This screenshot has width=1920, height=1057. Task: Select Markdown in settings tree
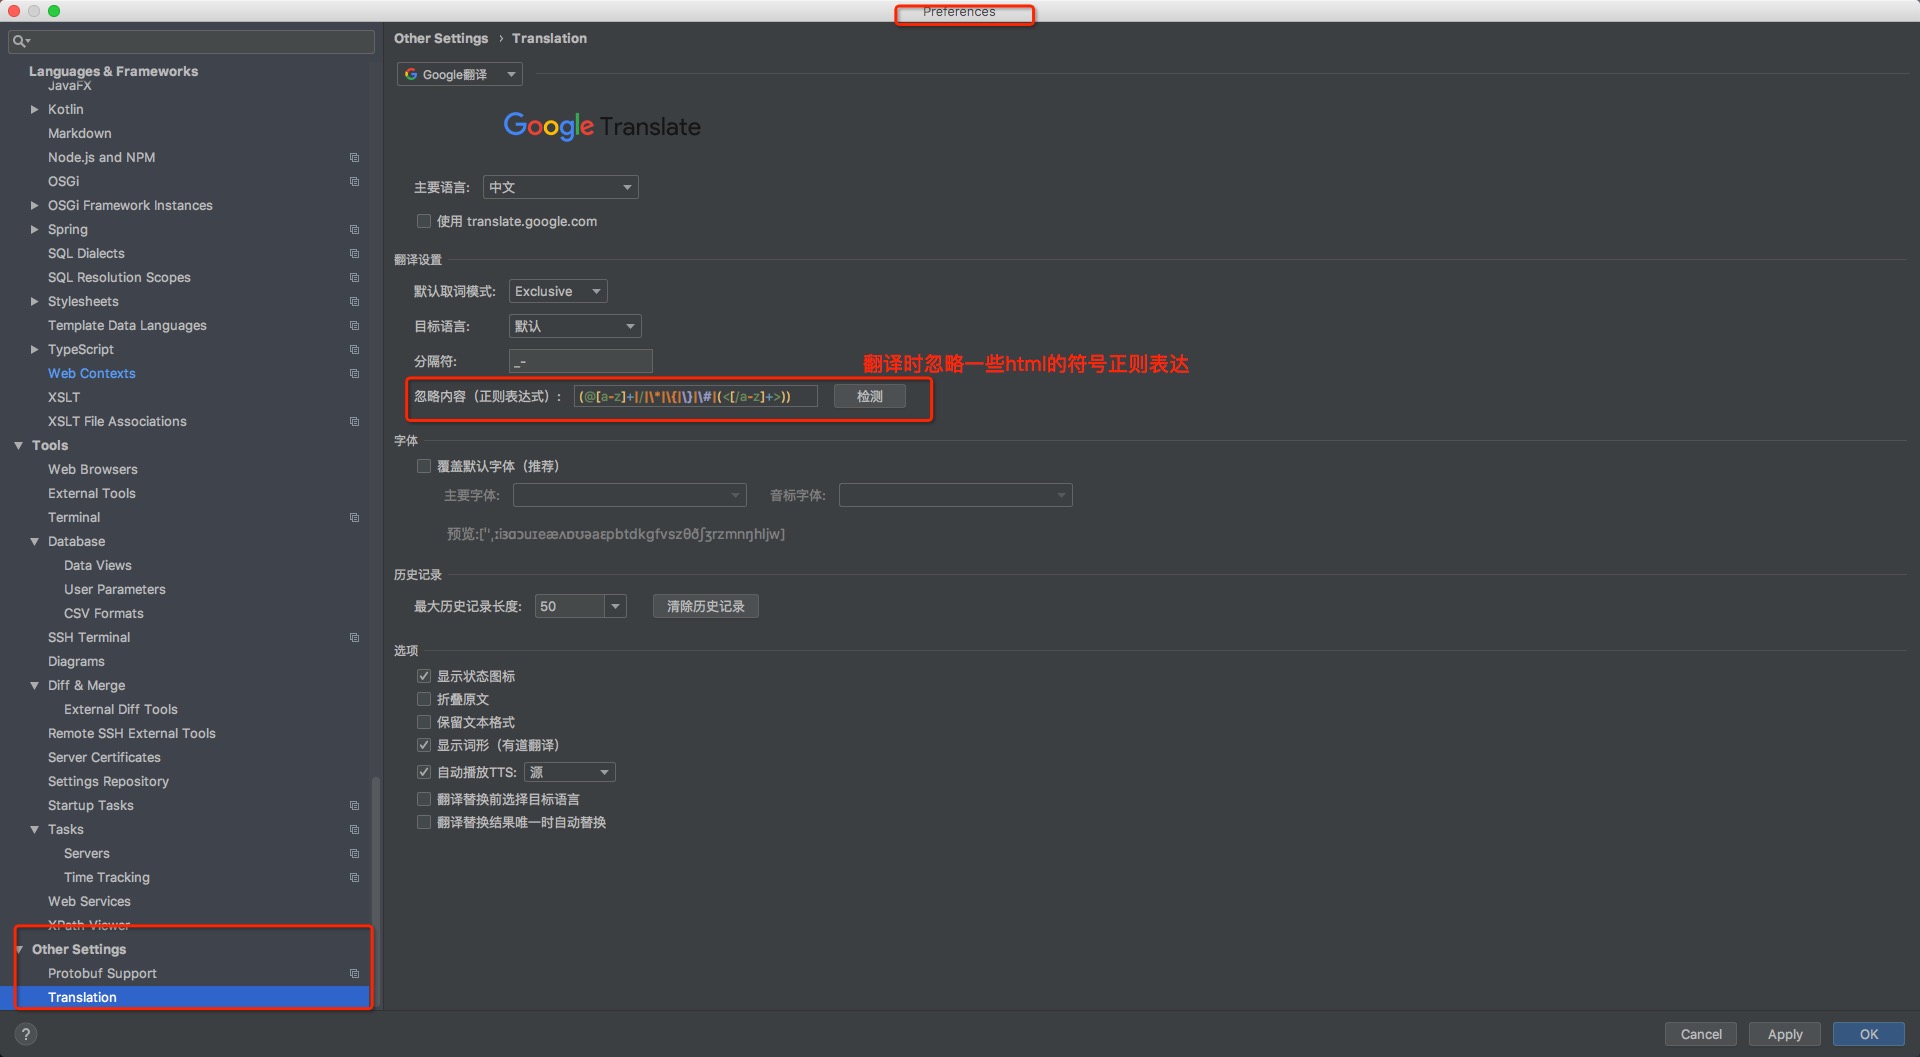tap(80, 134)
